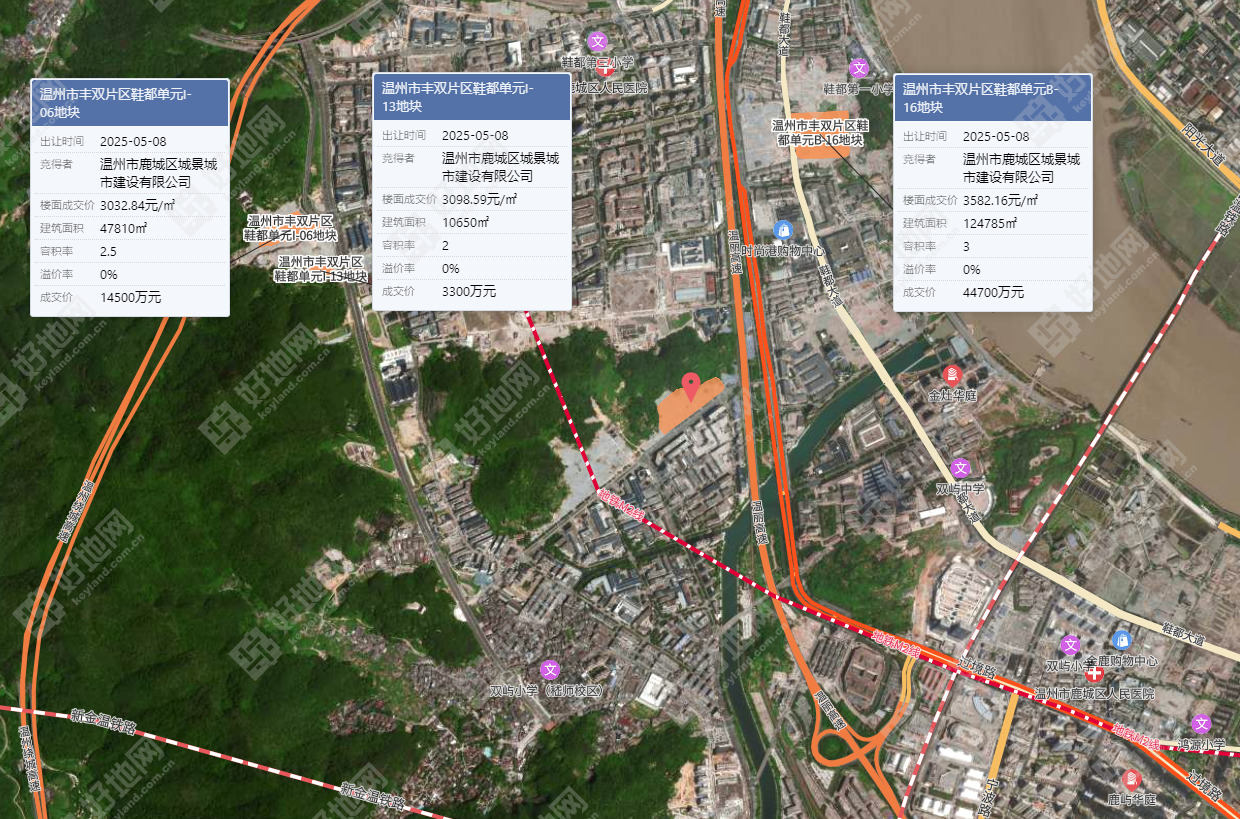Click the 鞋都单元B-16地块 map label

point(820,133)
